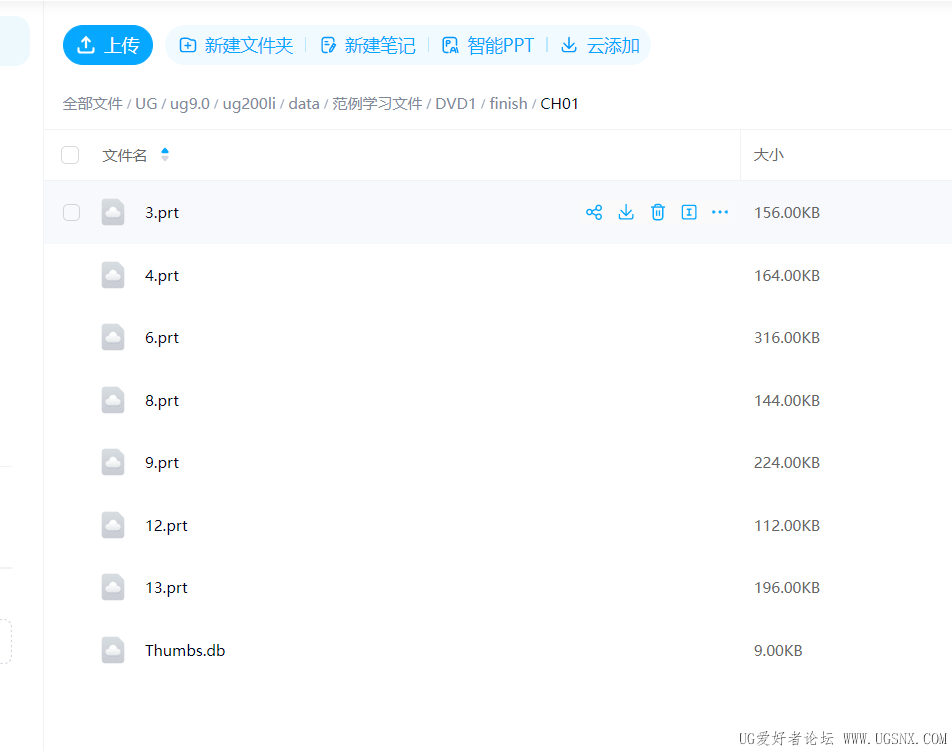Click 新建文件夹 to create a folder
The image size is (952, 751).
pyautogui.click(x=237, y=45)
